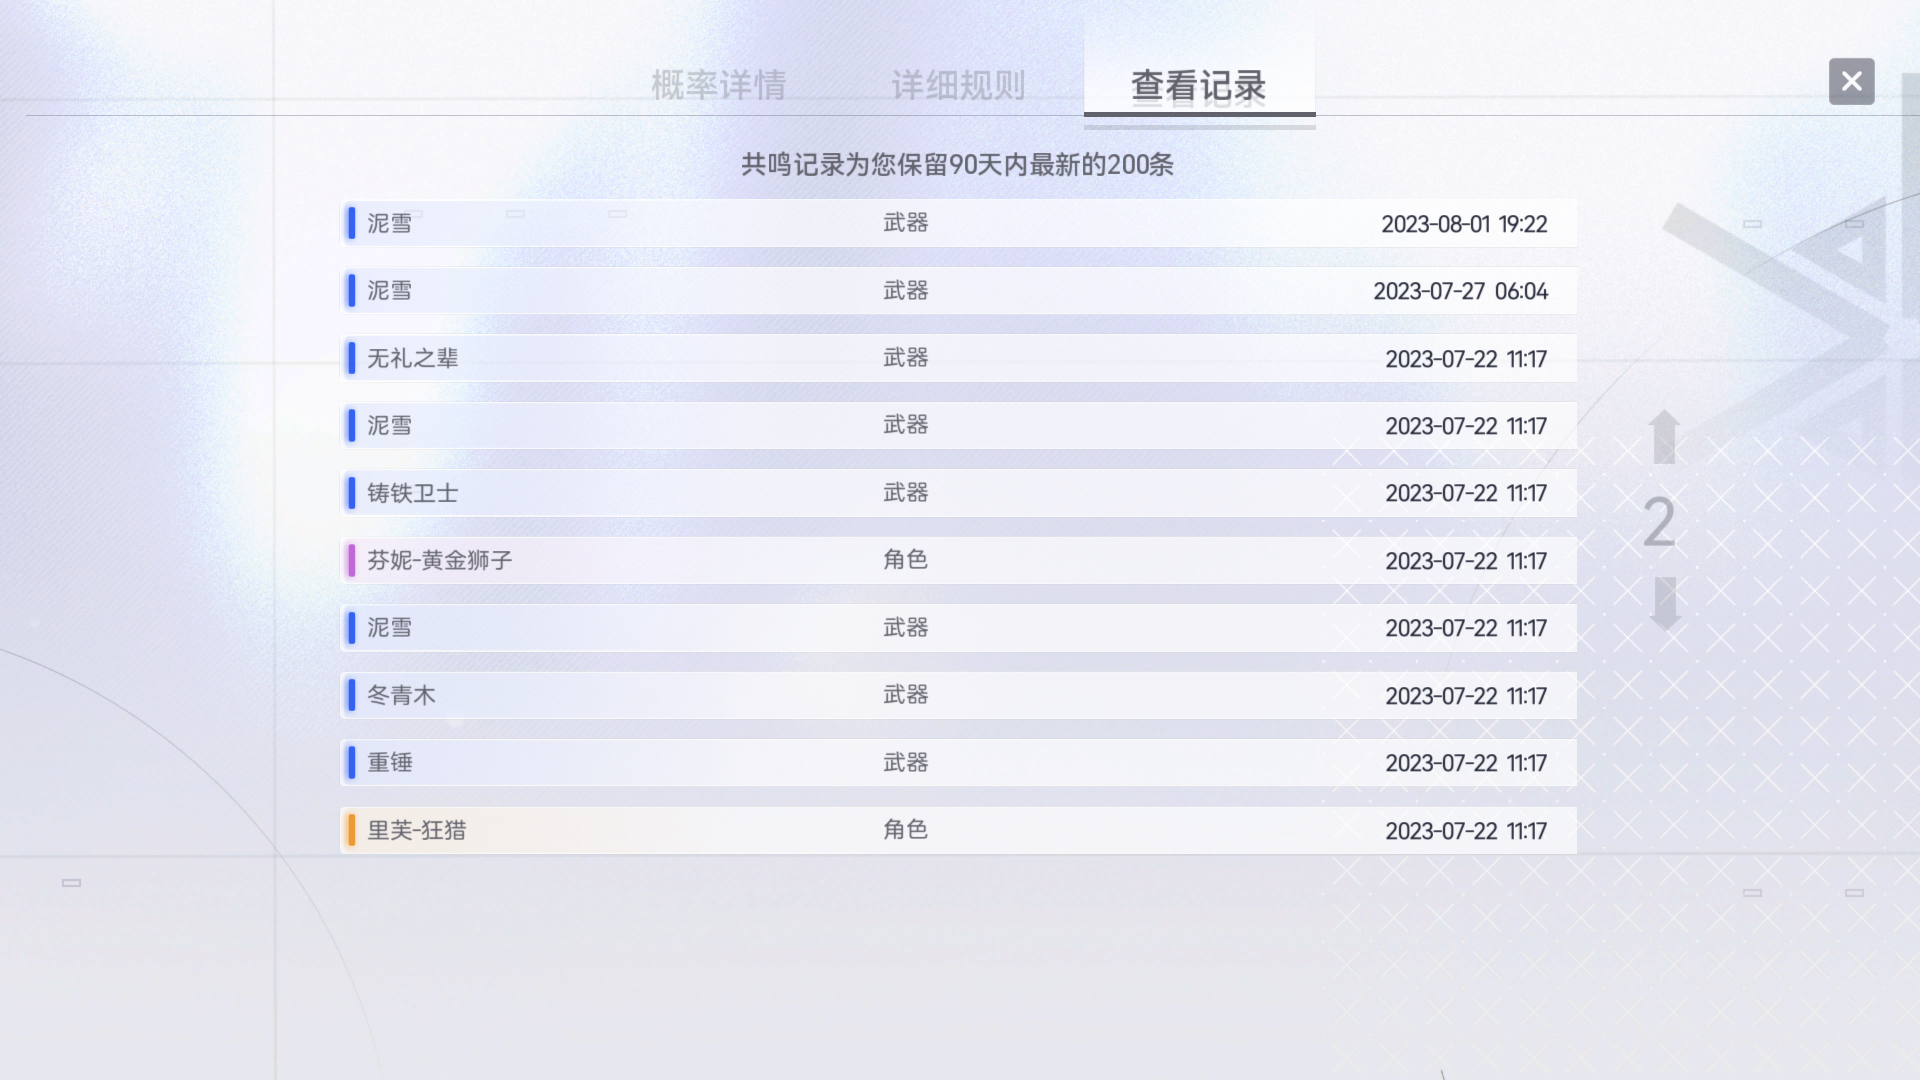Click the 角色 type in 里芙-狂猎 row
This screenshot has width=1920, height=1080.
(906, 830)
